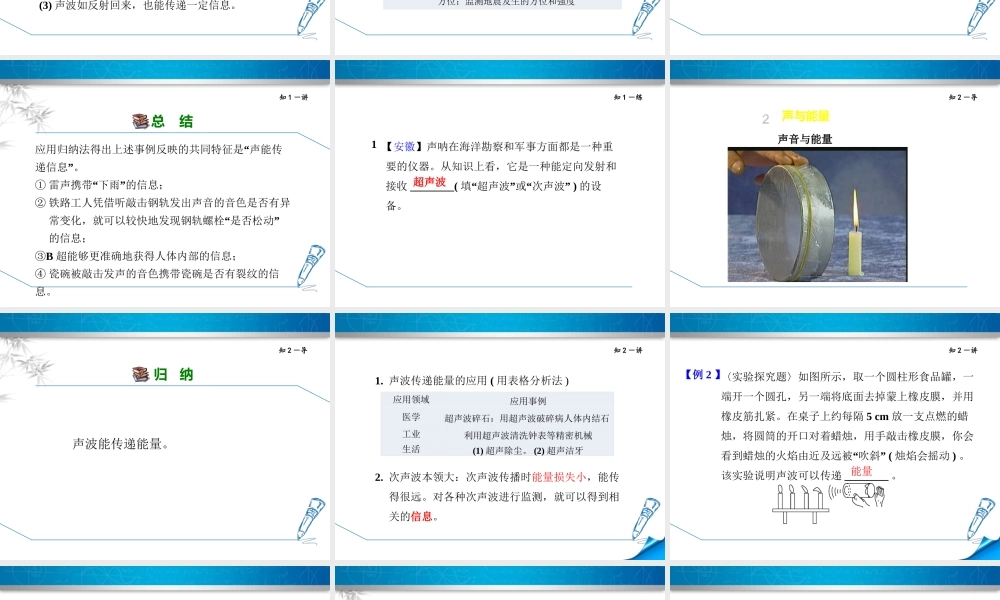Screen dimensions: 1000x600
Task: Click the caption '声音与能量'
Action: 805,139
